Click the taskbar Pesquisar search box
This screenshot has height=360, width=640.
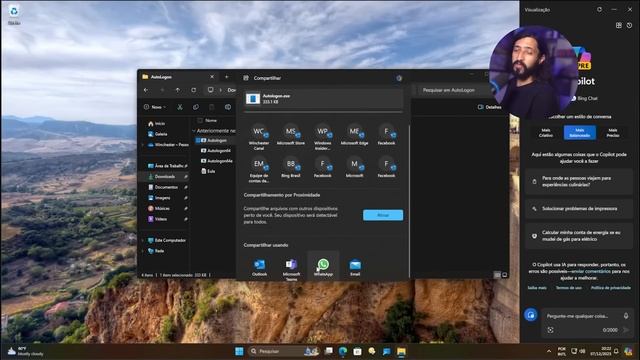pyautogui.click(x=284, y=351)
